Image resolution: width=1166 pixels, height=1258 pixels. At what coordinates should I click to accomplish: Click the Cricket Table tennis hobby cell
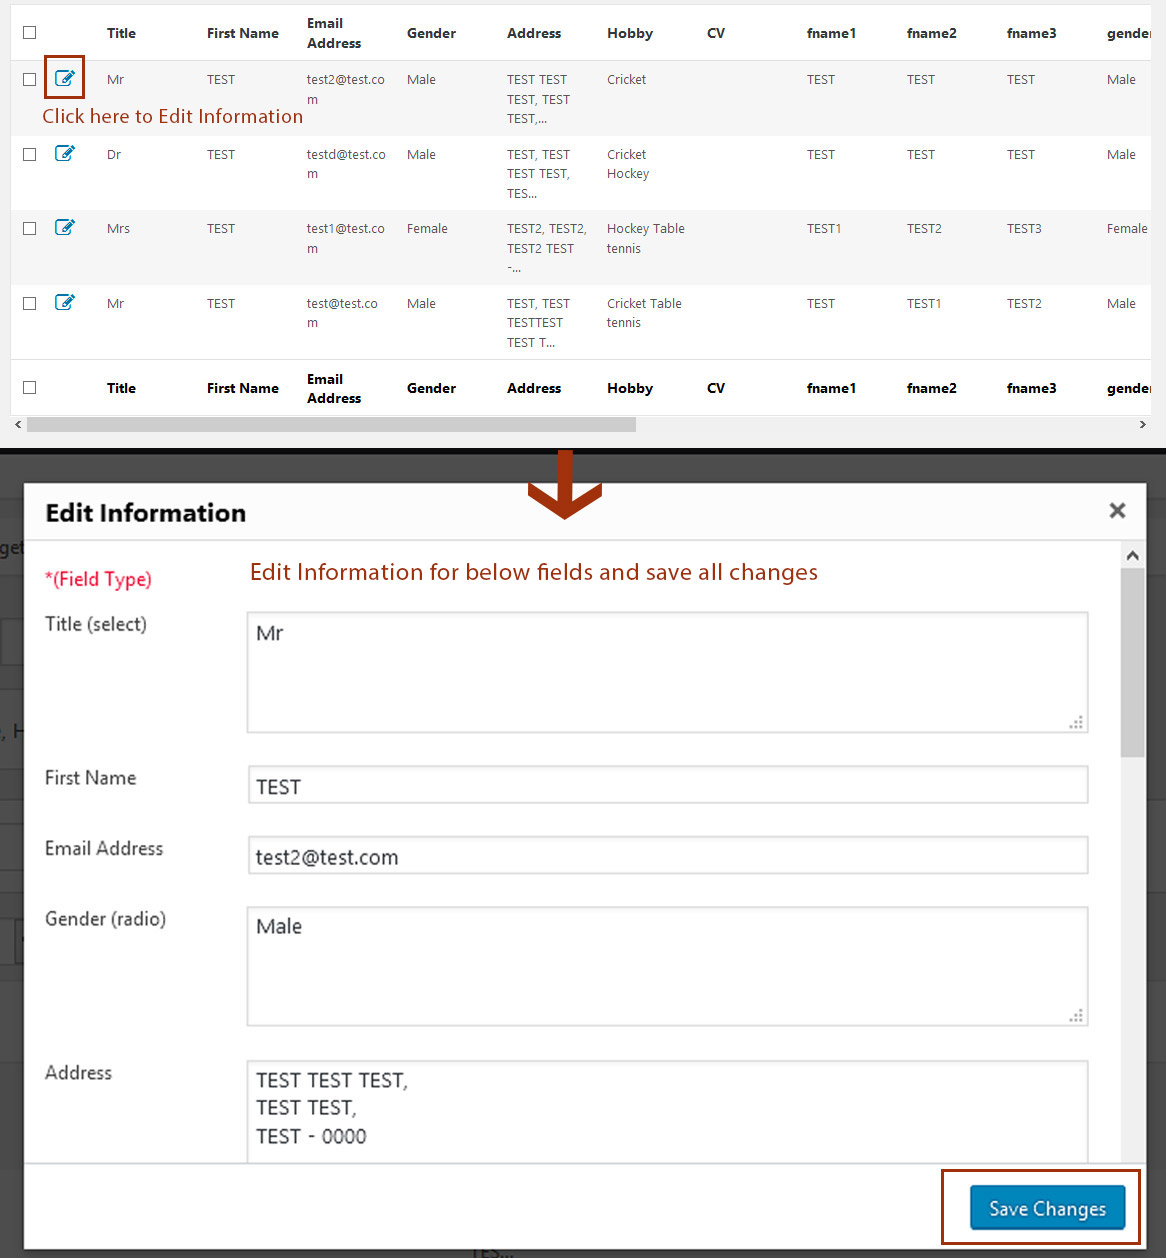pyautogui.click(x=644, y=313)
